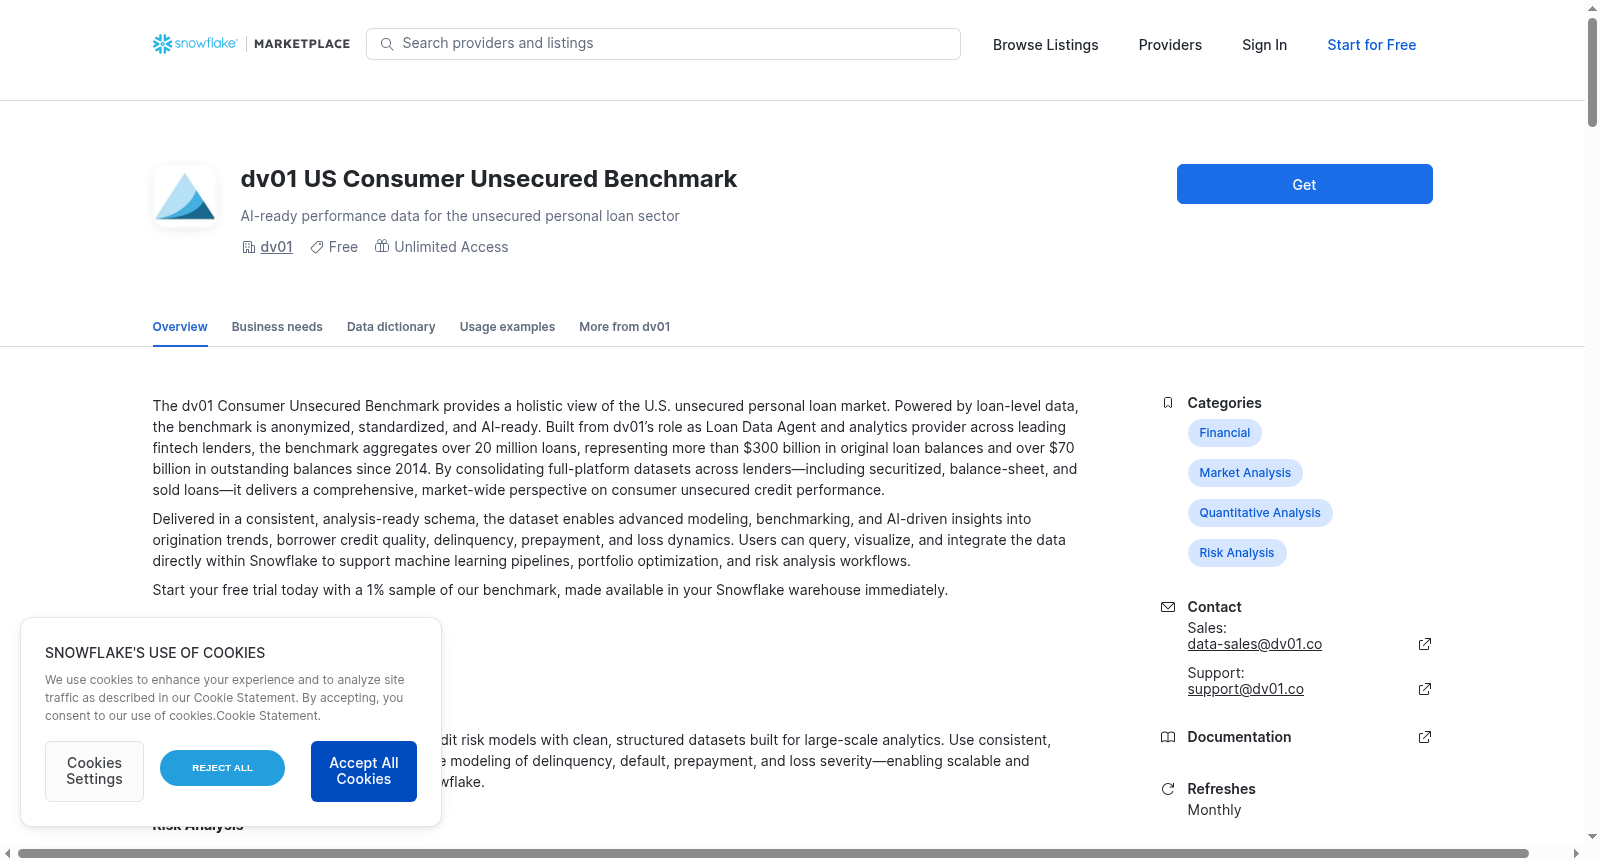Click the price tag icon beside Free
Screen dimensions: 1600x861
317,247
